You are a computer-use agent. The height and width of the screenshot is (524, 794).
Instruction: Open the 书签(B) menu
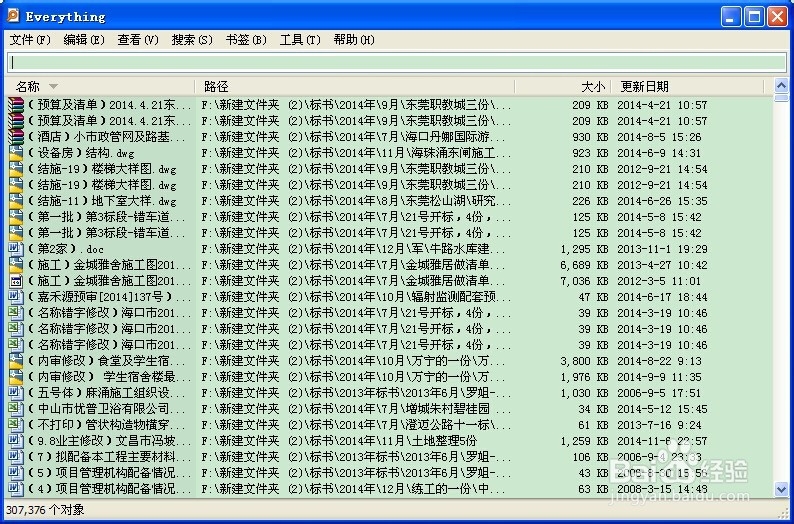246,39
